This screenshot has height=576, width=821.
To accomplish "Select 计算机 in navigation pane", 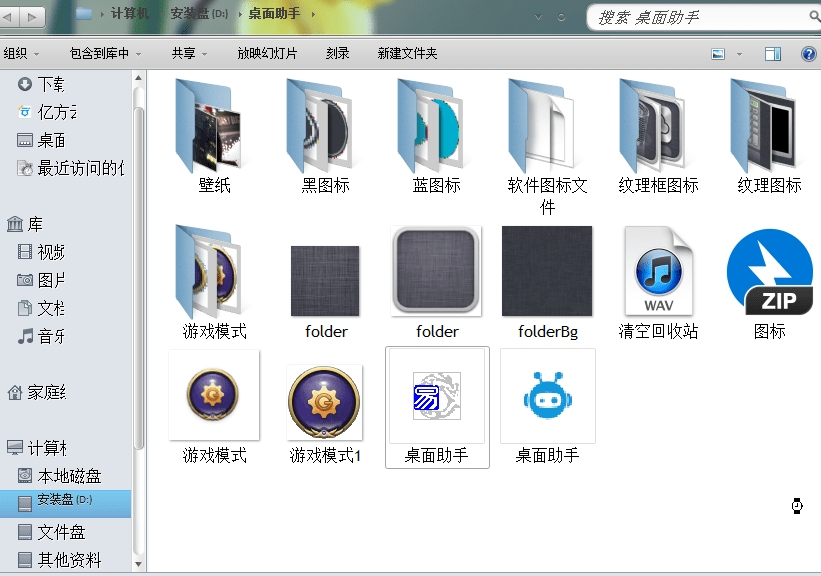I will (36, 448).
